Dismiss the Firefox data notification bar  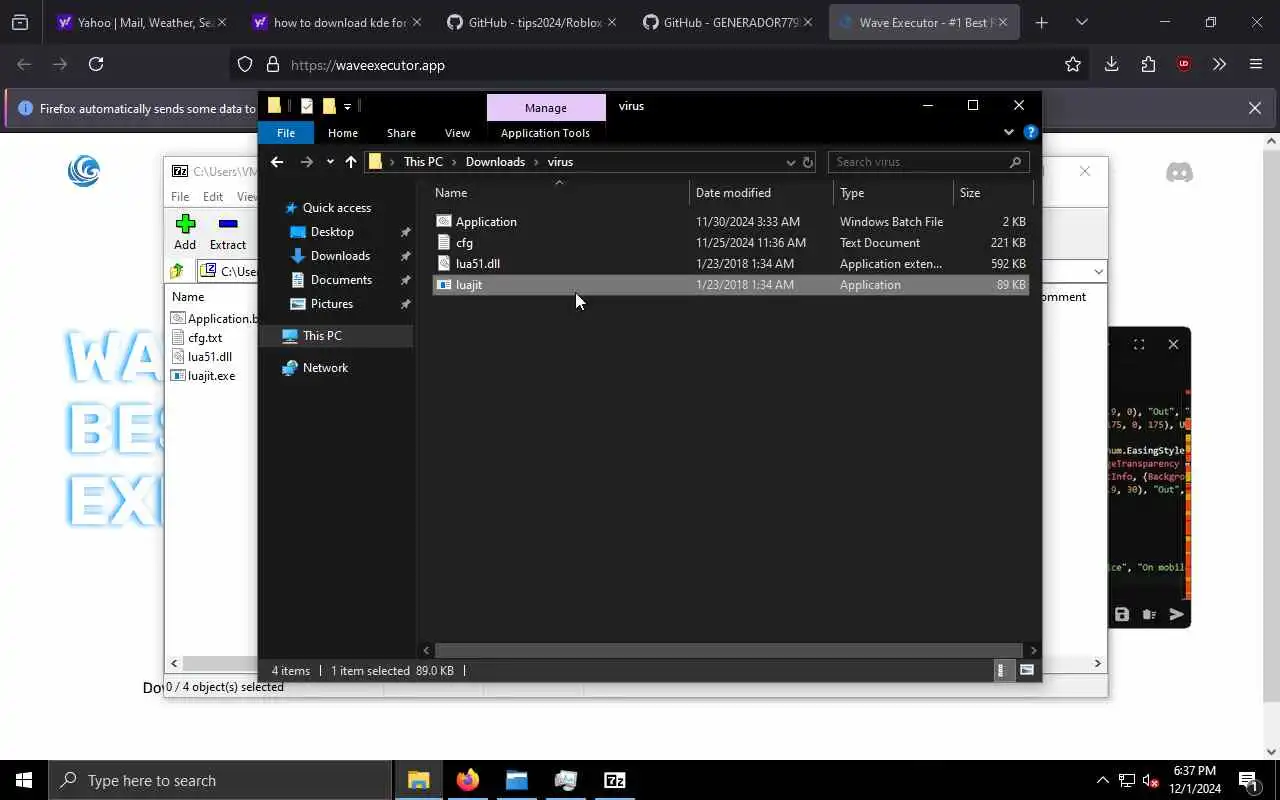tap(1255, 108)
